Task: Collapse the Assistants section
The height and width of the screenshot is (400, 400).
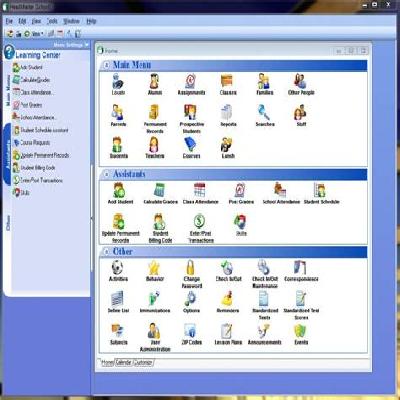Action: tap(106, 174)
